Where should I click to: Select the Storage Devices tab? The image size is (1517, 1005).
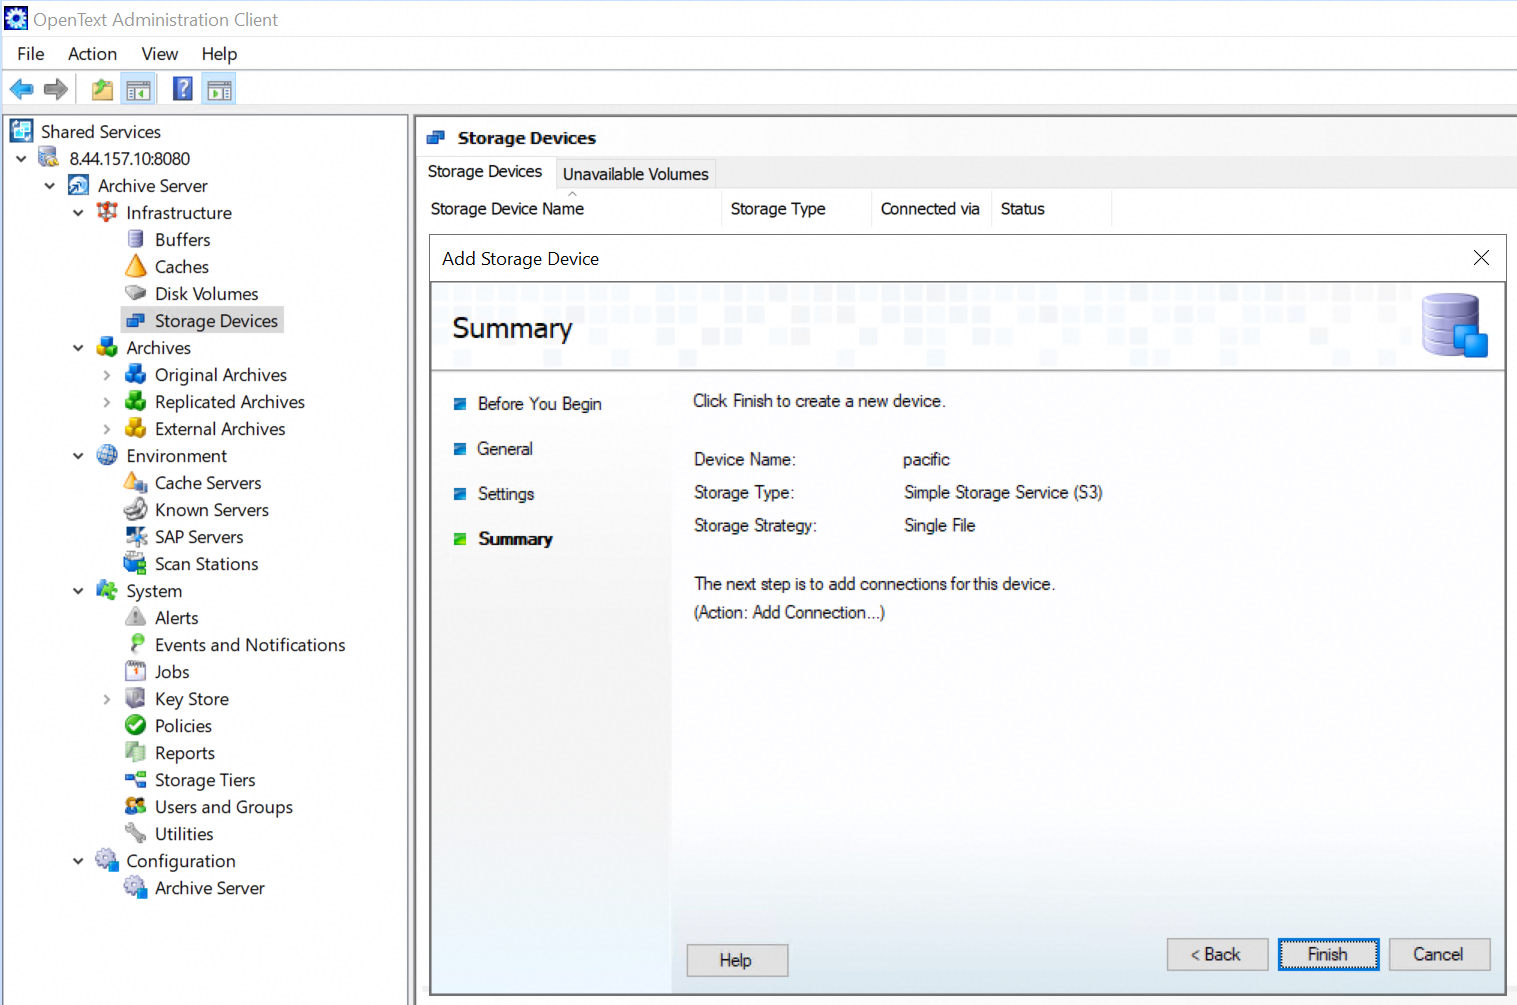[x=485, y=172]
